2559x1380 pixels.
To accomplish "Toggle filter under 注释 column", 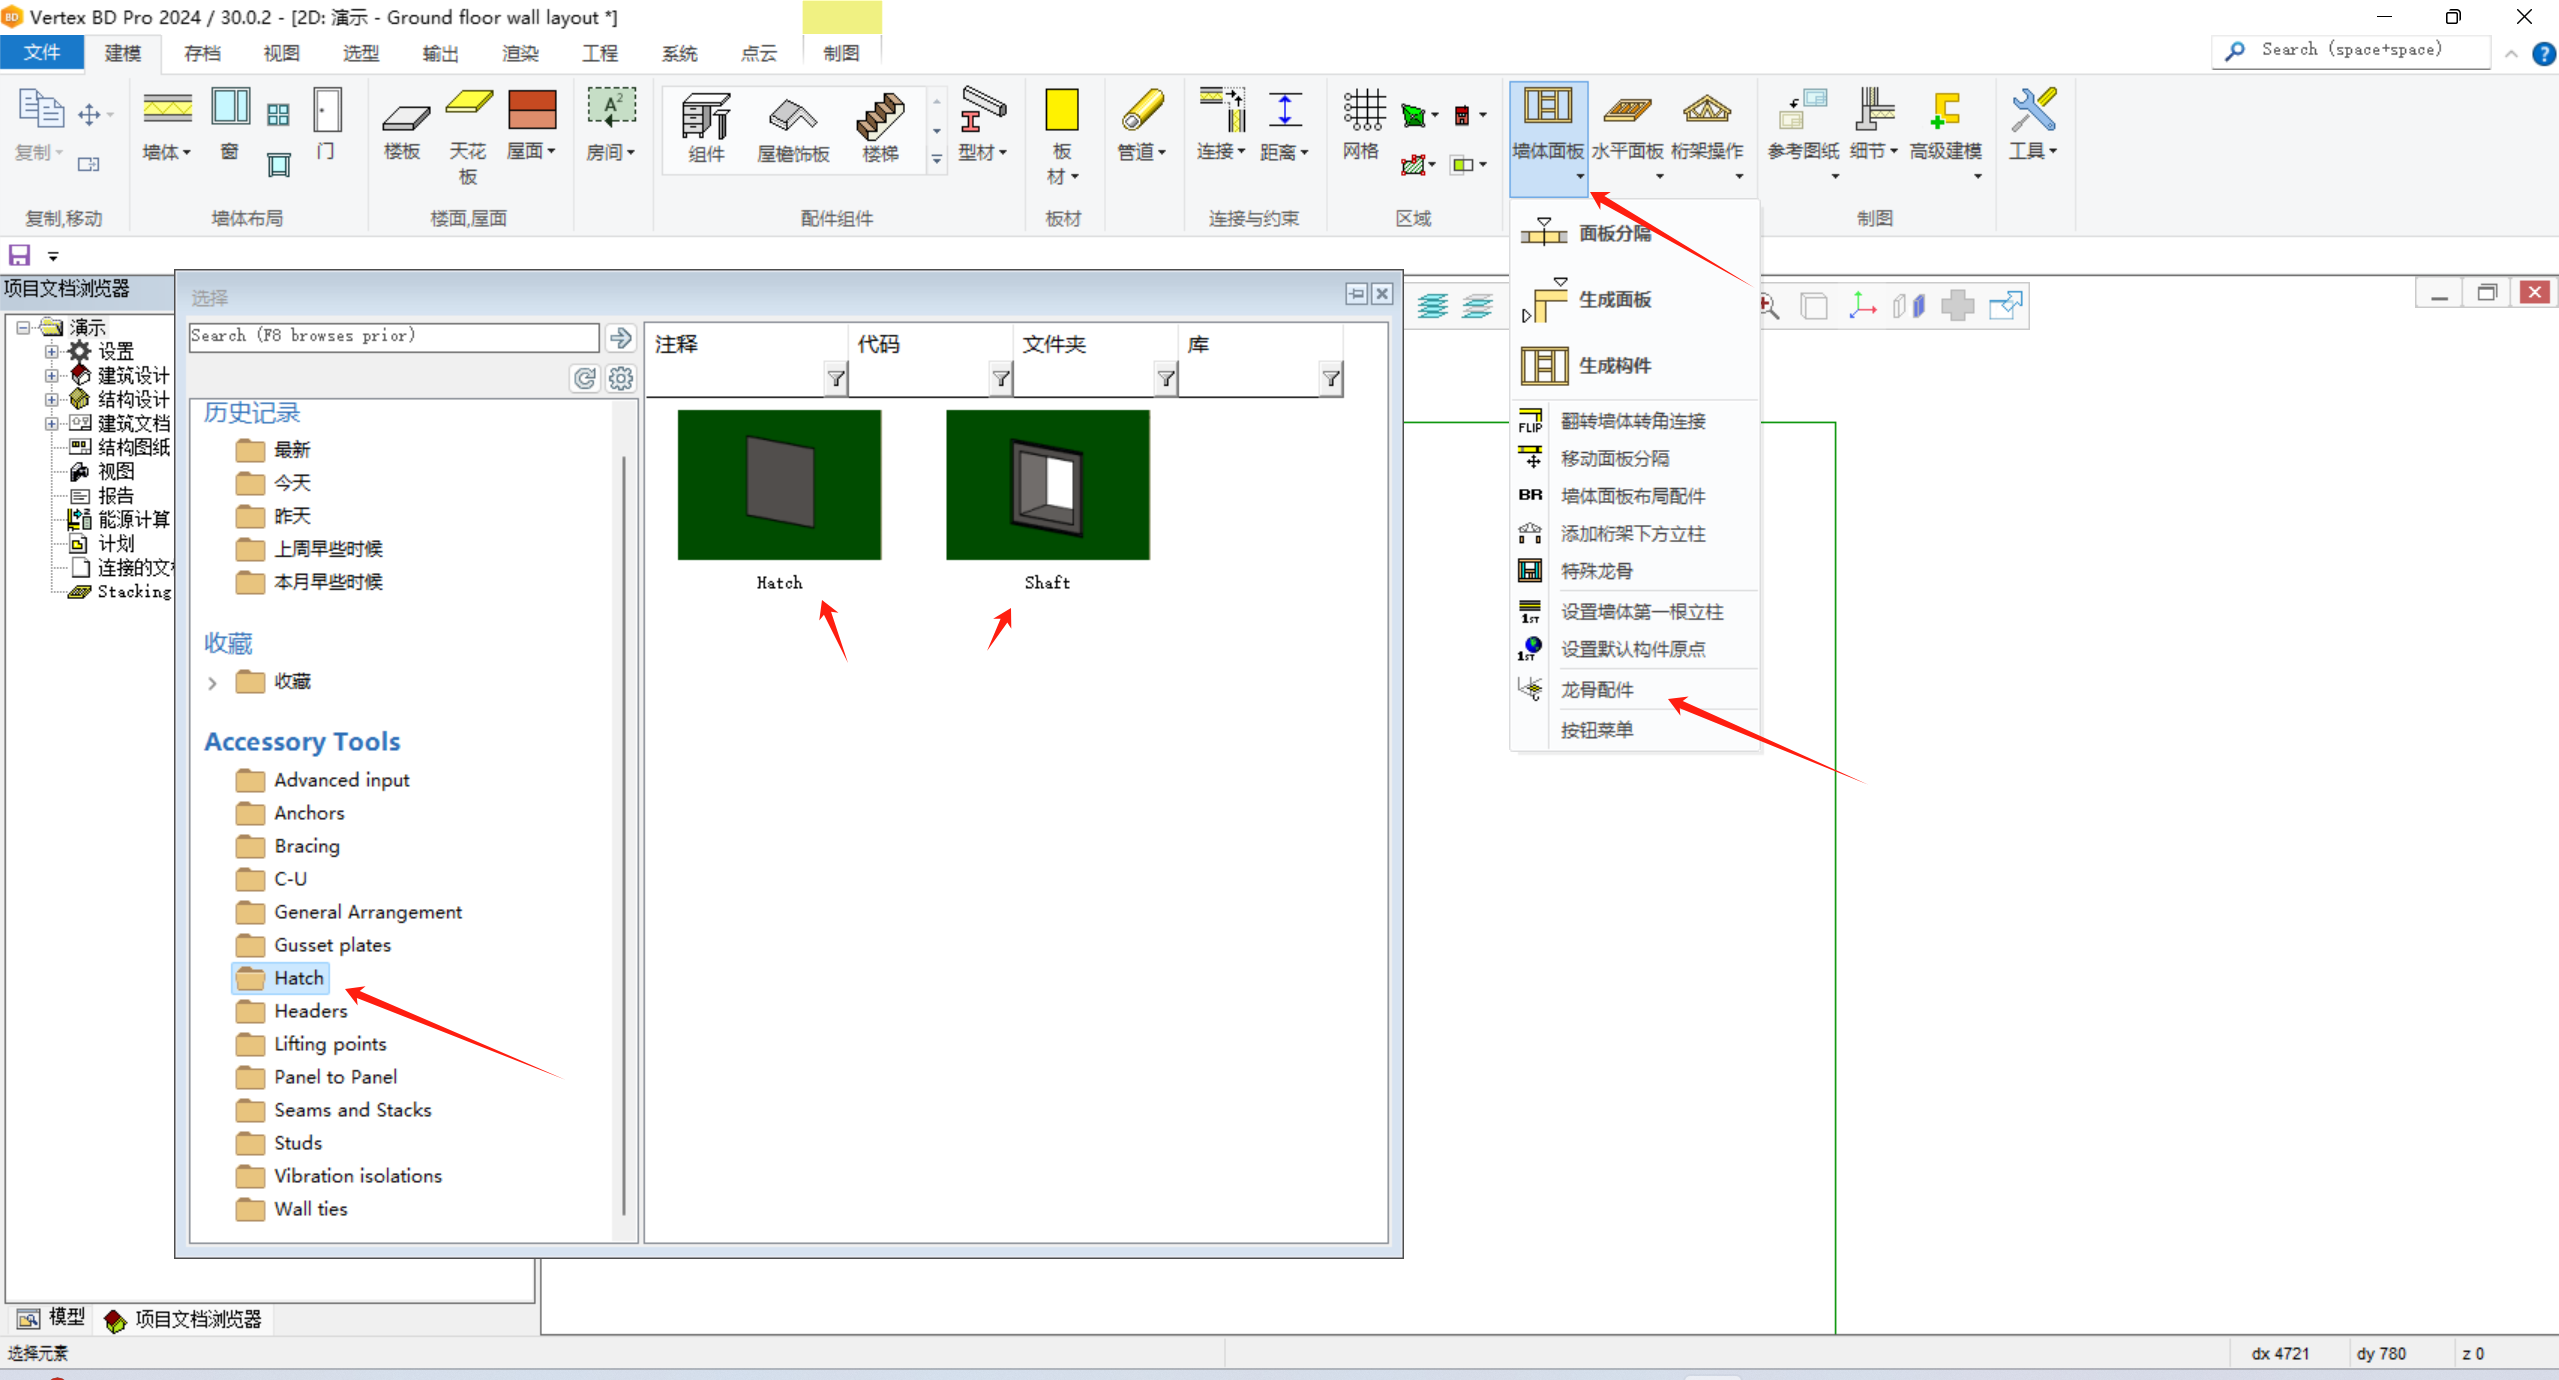I will (x=836, y=379).
